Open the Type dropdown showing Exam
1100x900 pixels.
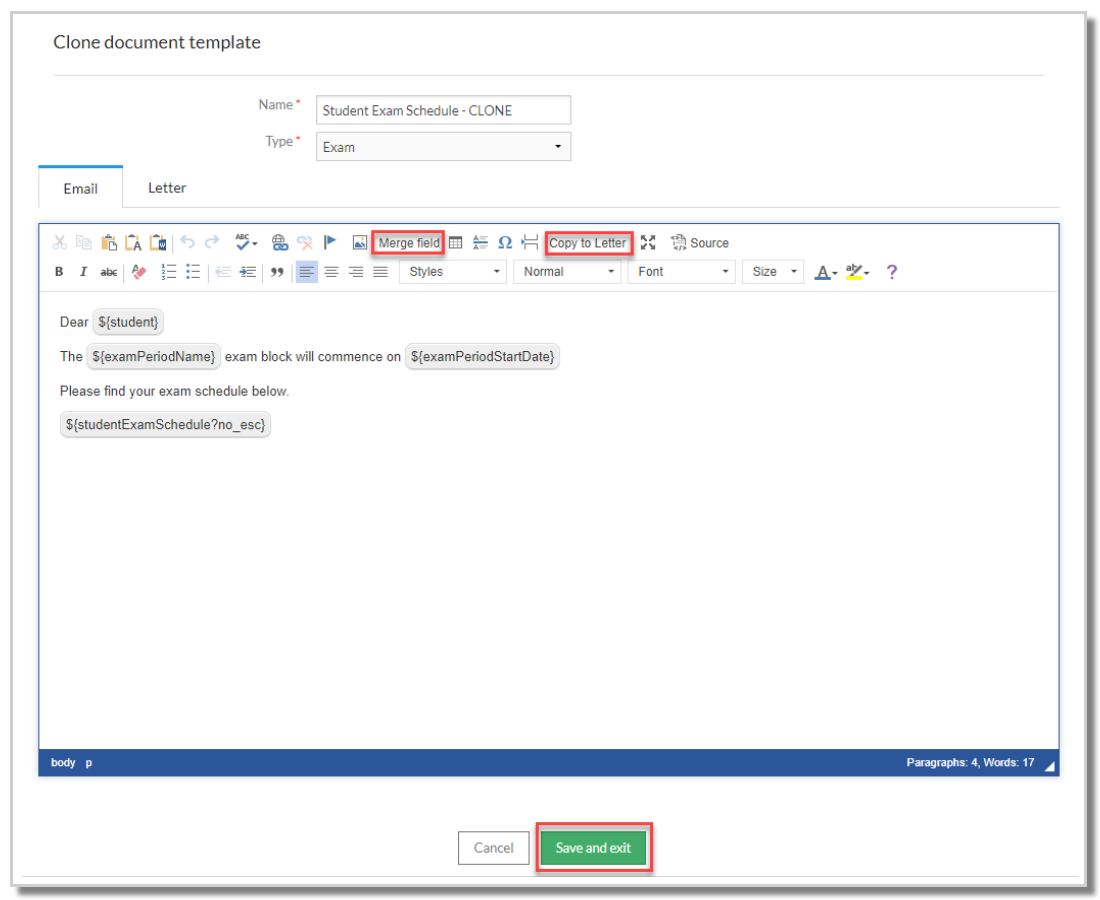443,147
